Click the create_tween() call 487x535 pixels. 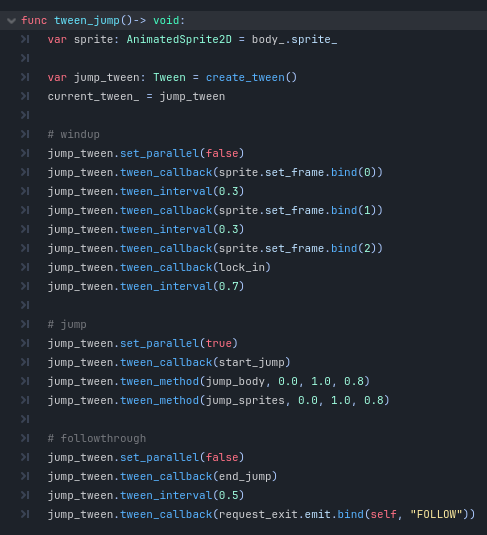(x=252, y=77)
